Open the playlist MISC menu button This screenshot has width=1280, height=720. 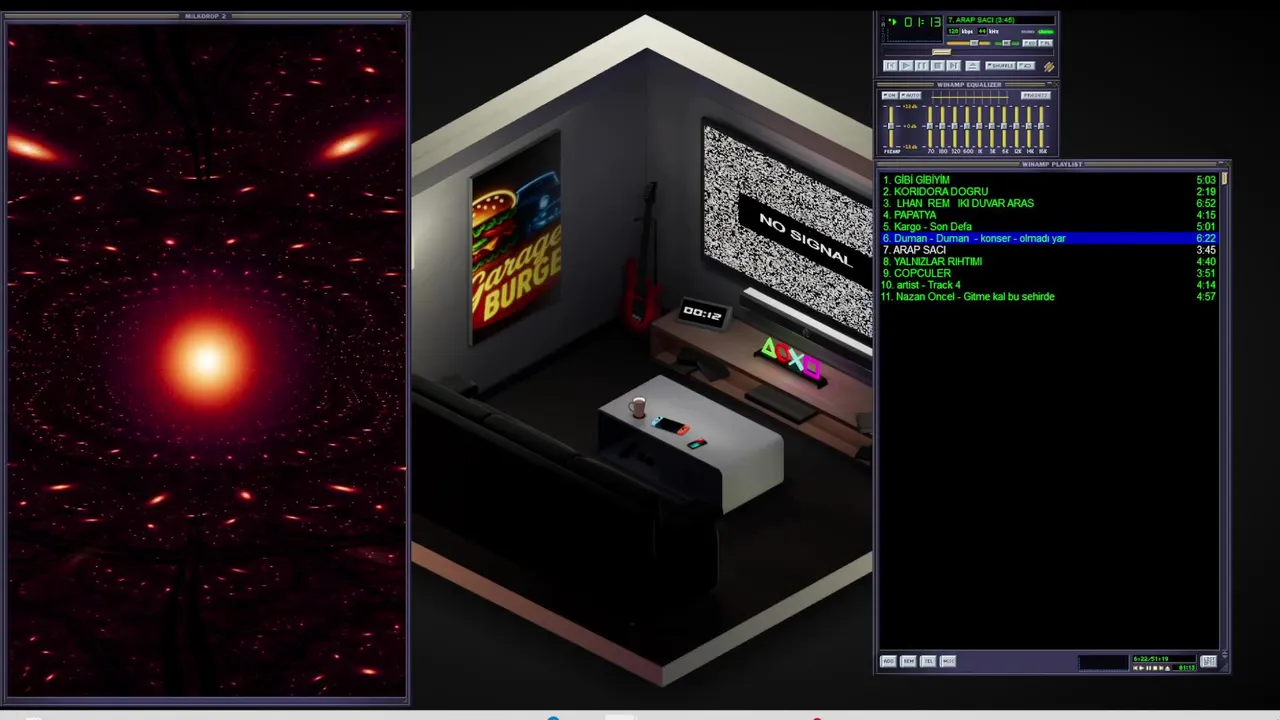(x=948, y=661)
